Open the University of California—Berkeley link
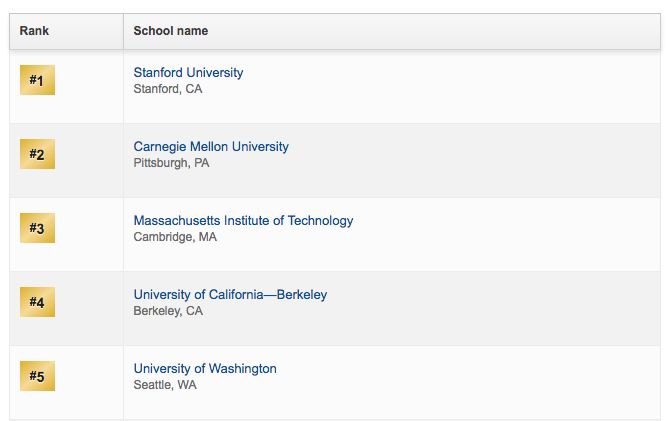 point(230,295)
